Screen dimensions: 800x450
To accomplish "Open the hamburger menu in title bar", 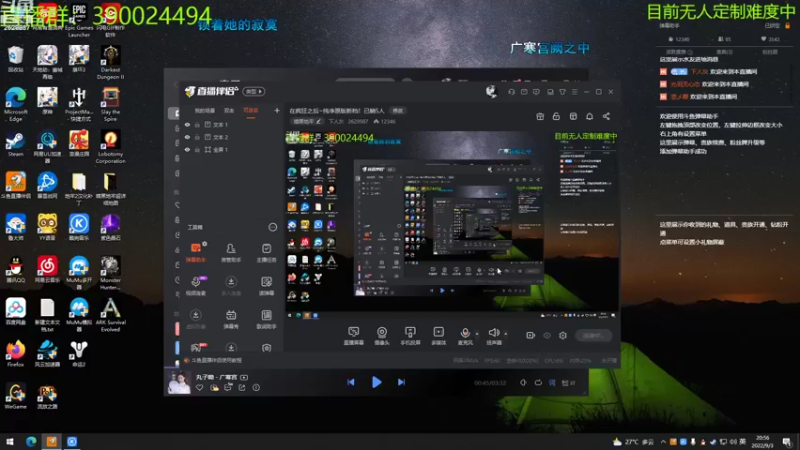I will pyautogui.click(x=574, y=92).
